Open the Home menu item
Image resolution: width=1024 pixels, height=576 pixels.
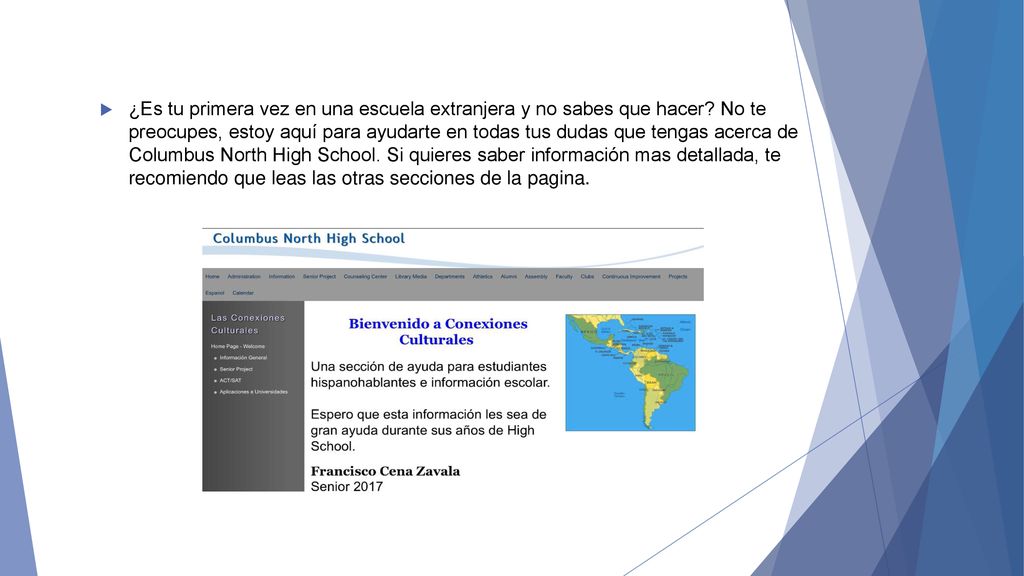coord(212,277)
